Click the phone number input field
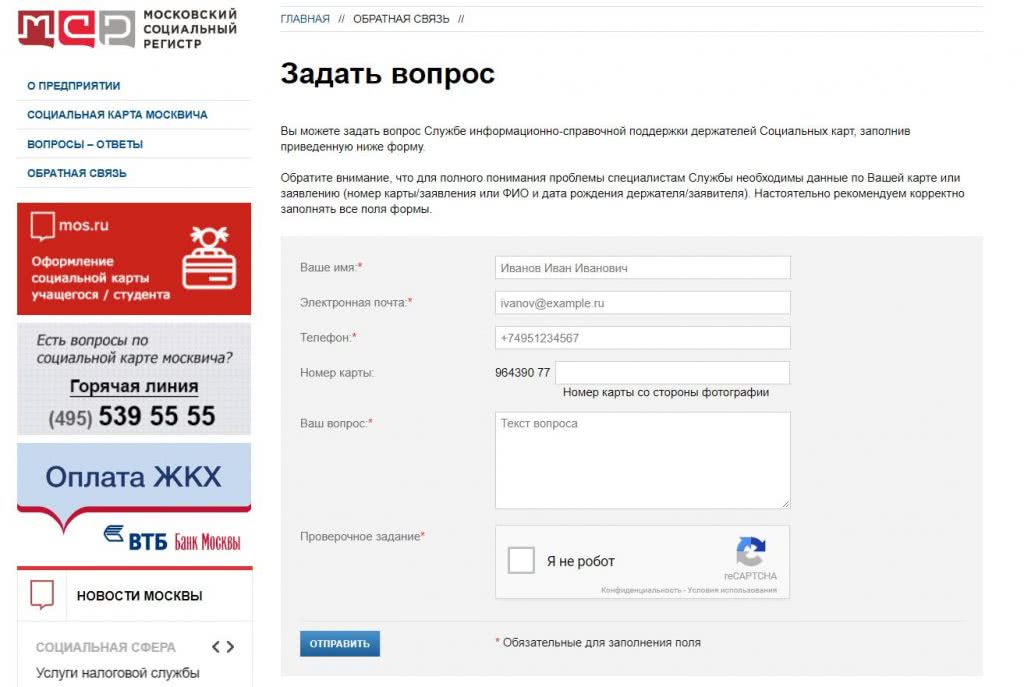 coord(642,338)
